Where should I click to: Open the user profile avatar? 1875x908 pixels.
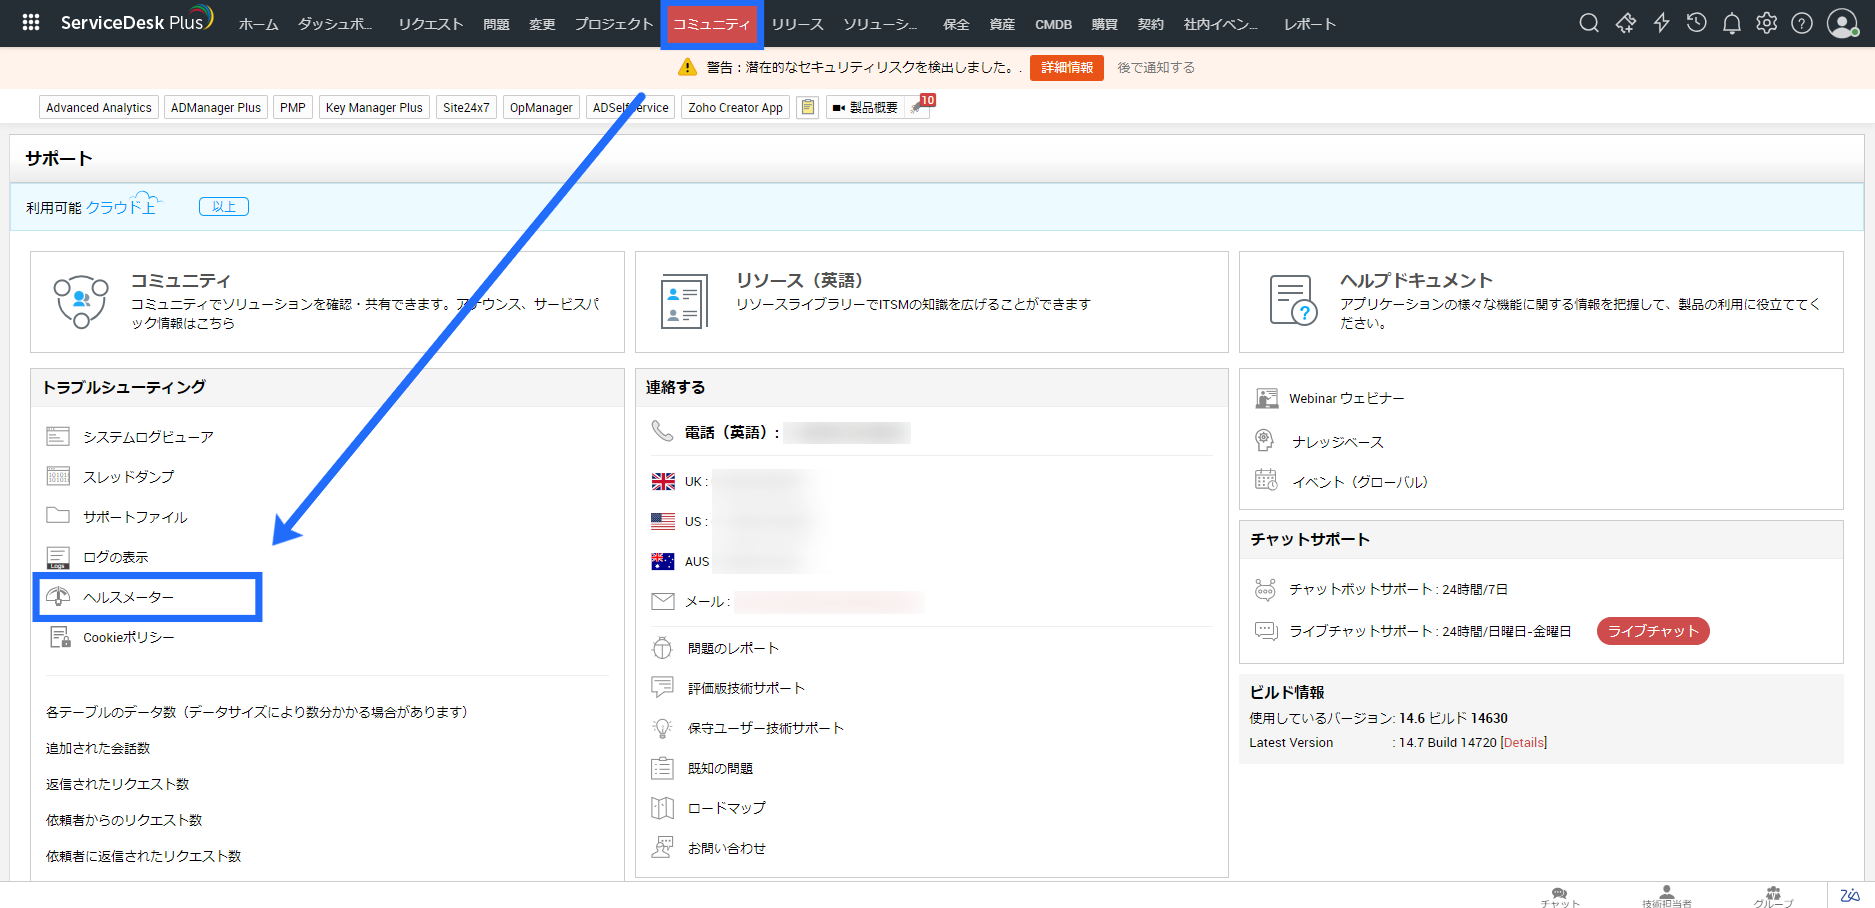pos(1842,23)
